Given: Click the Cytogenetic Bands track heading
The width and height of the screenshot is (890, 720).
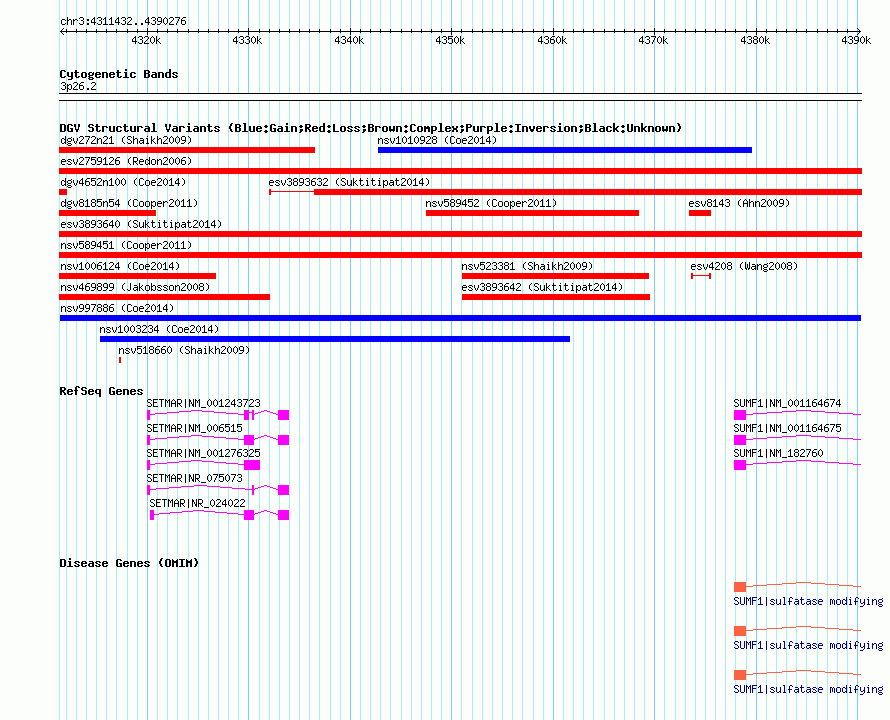Looking at the screenshot, I should coord(119,74).
